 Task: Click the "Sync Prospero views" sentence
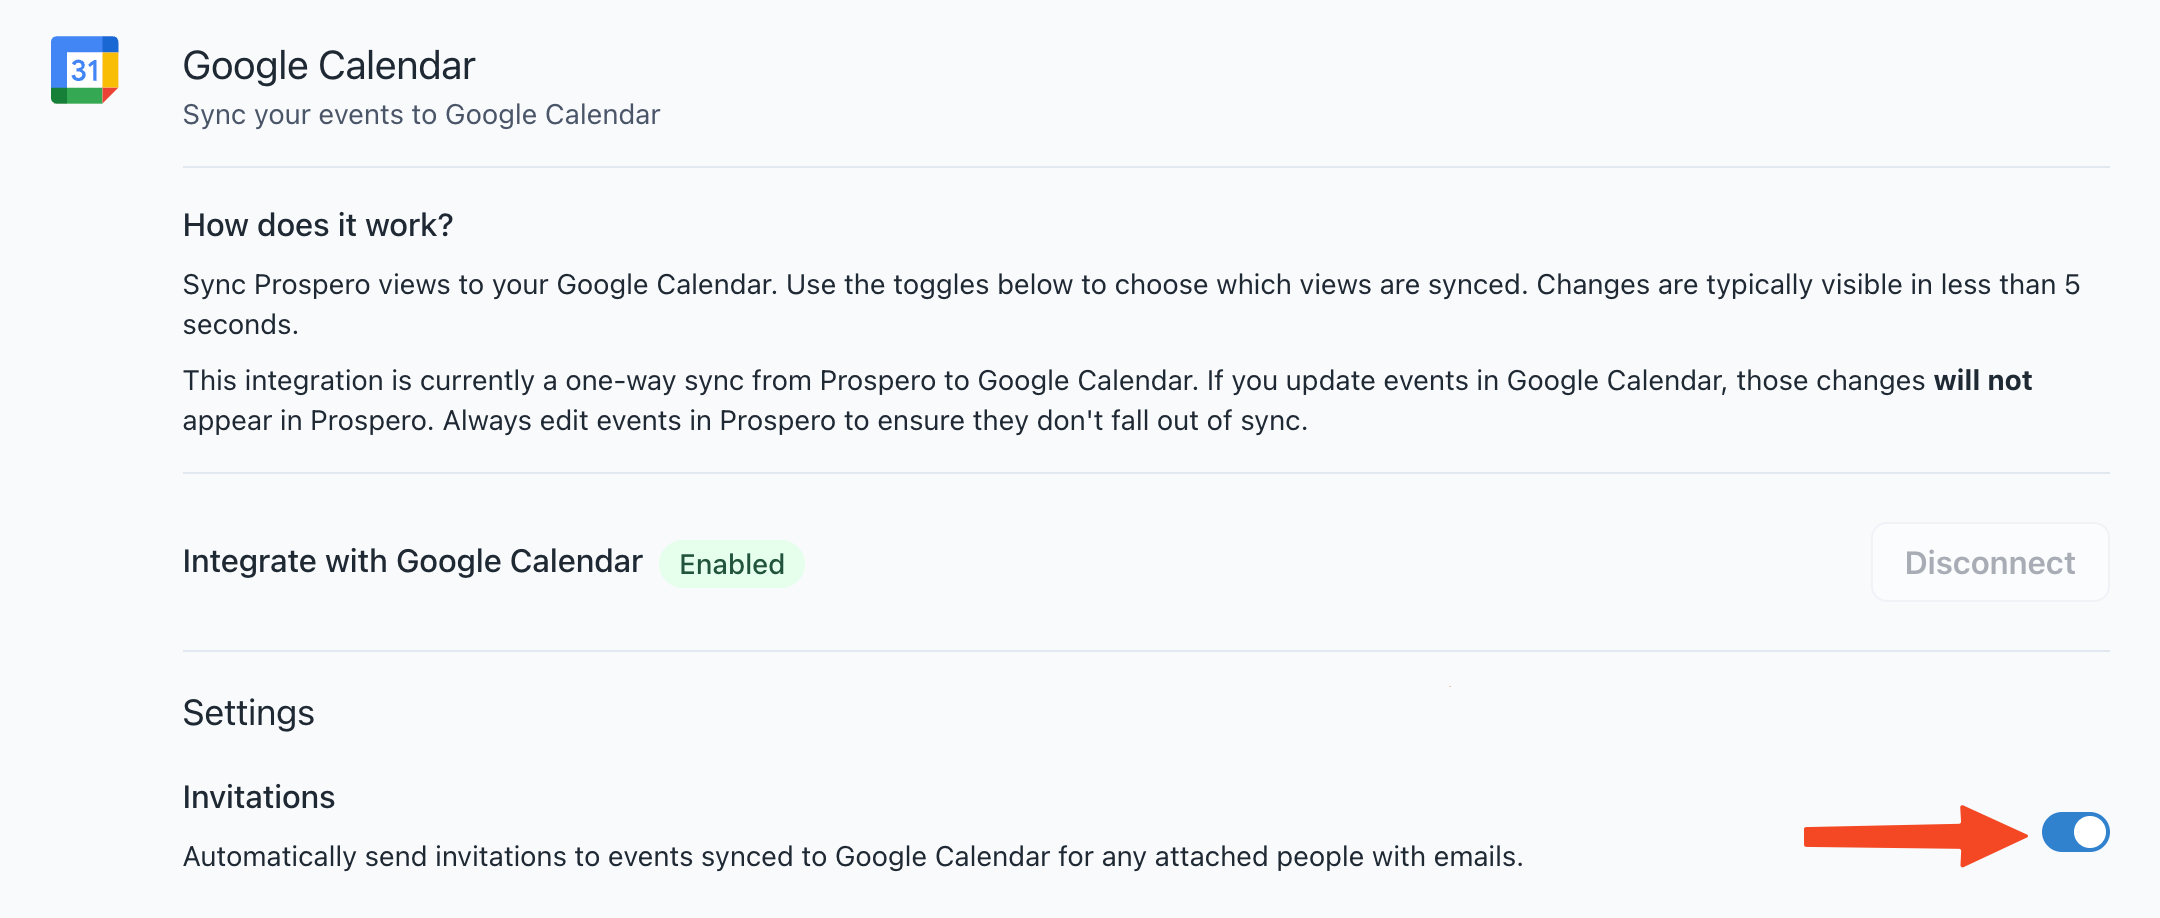478,285
